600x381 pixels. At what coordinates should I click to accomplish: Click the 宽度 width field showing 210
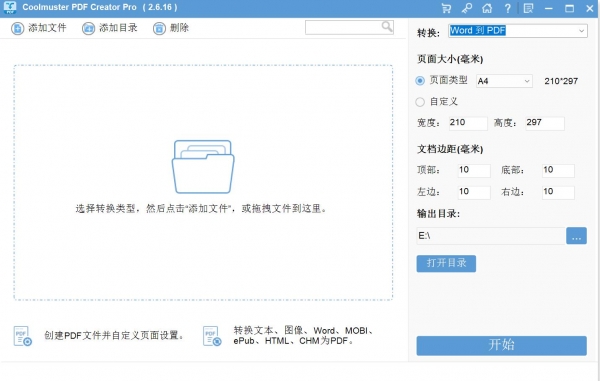click(x=468, y=123)
